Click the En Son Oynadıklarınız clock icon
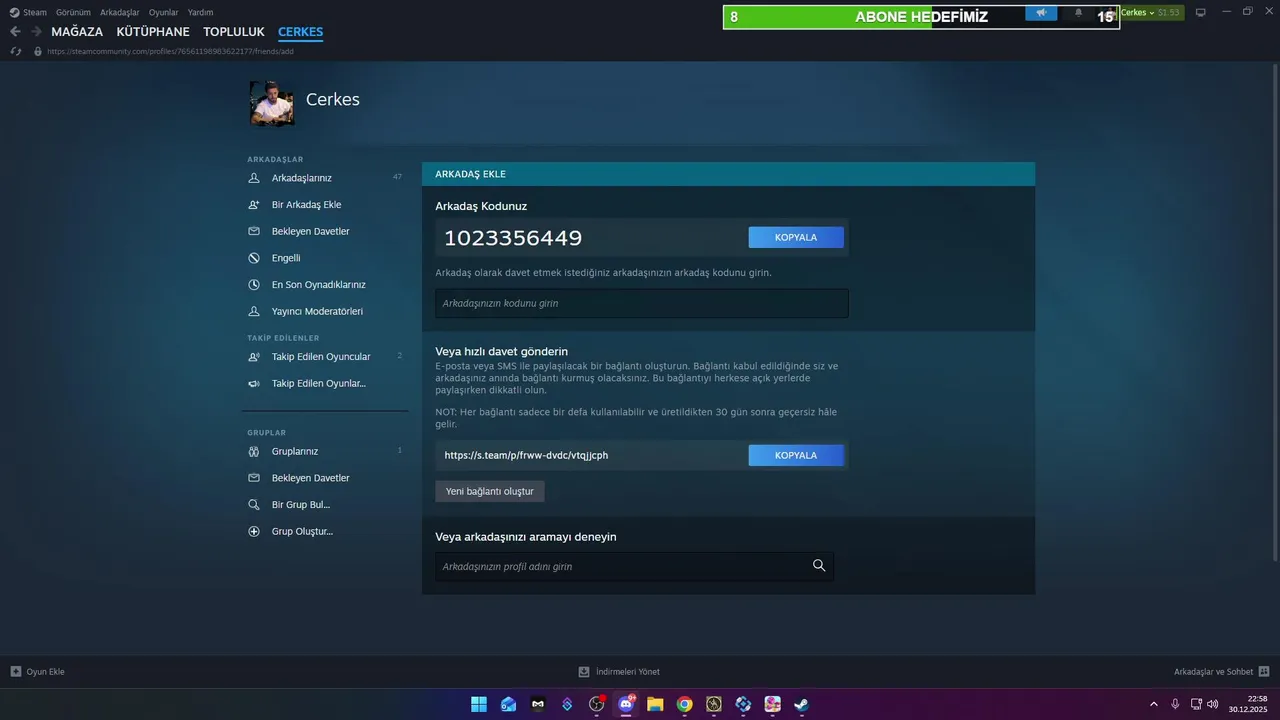 254,285
